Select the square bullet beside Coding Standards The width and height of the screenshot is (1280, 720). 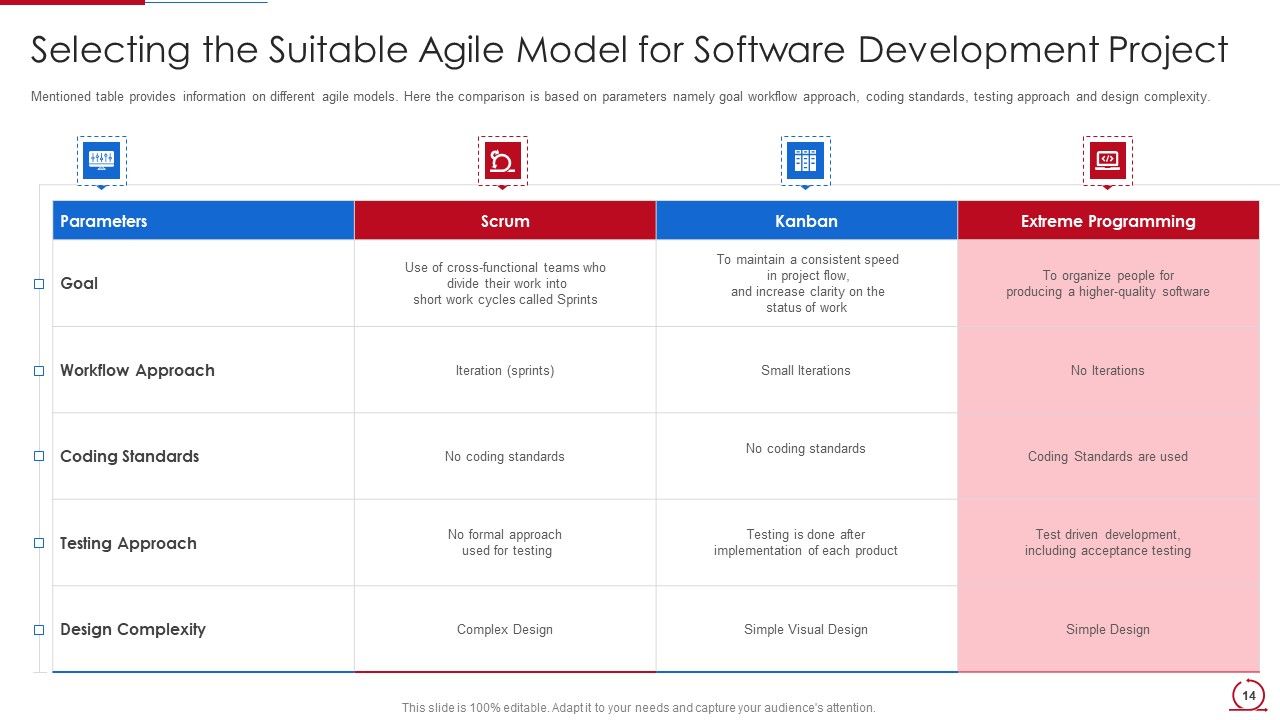(x=39, y=456)
